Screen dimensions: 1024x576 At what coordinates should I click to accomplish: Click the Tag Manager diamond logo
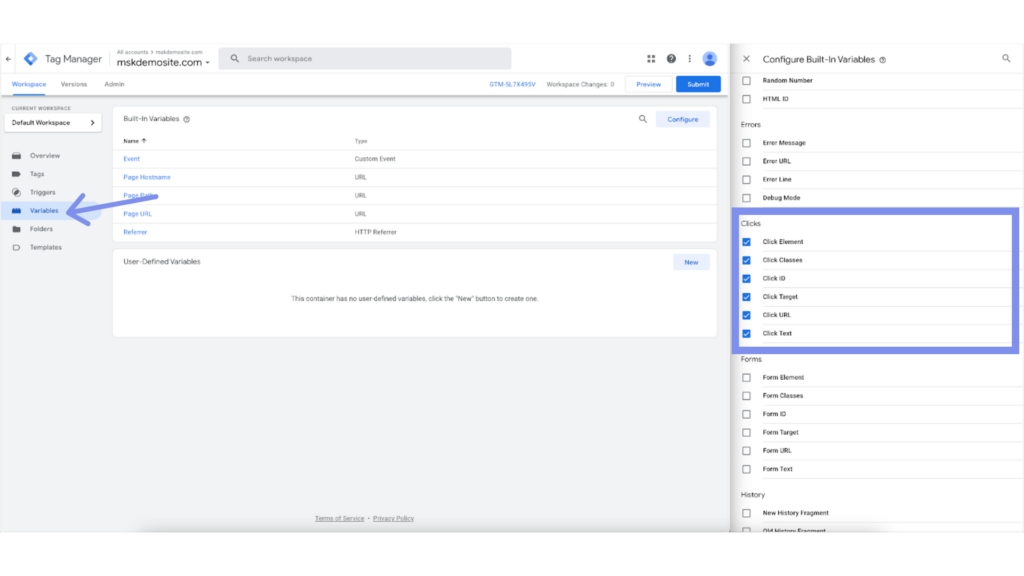click(x=31, y=59)
